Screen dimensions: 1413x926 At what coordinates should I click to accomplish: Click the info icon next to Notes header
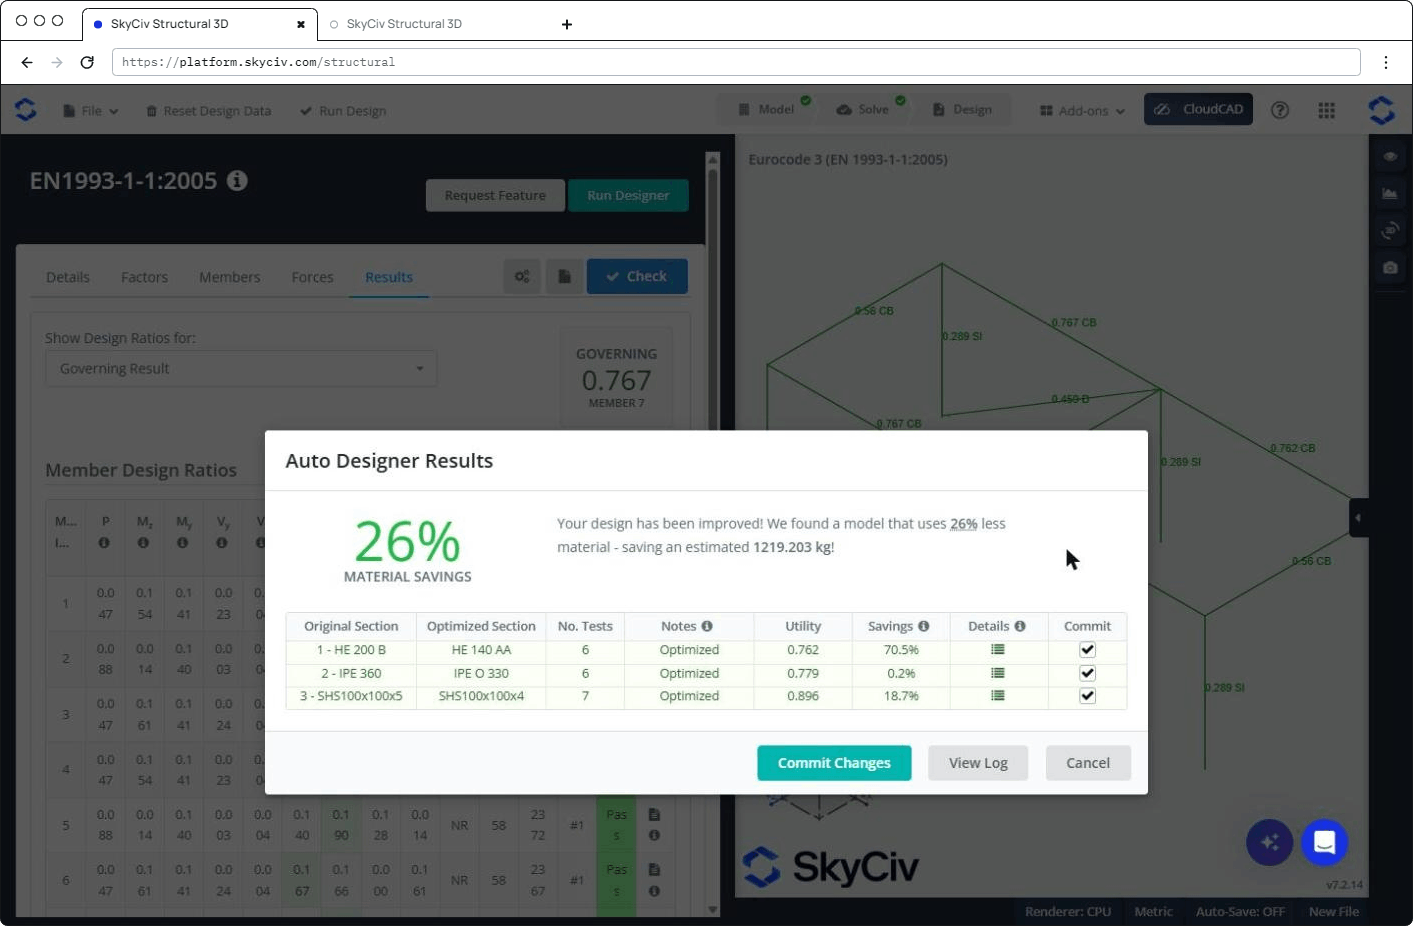(x=707, y=626)
